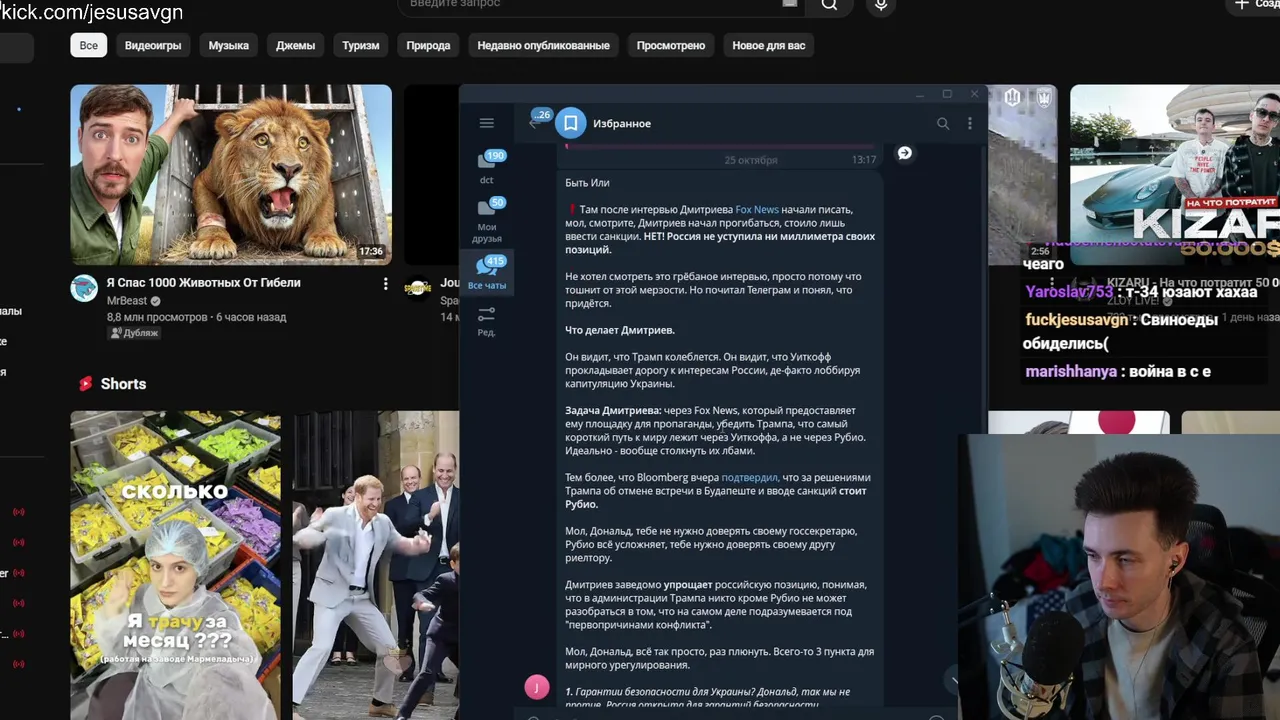Screen dimensions: 1280x720
Task: Click the Shorts logo icon
Action: tap(86, 384)
